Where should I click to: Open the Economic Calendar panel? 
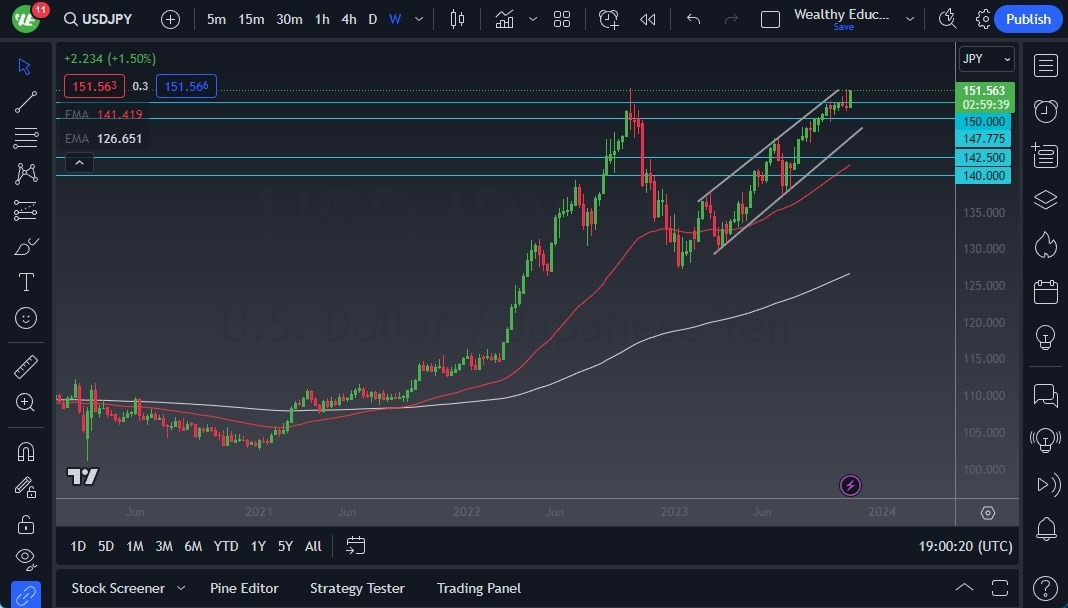(1045, 290)
